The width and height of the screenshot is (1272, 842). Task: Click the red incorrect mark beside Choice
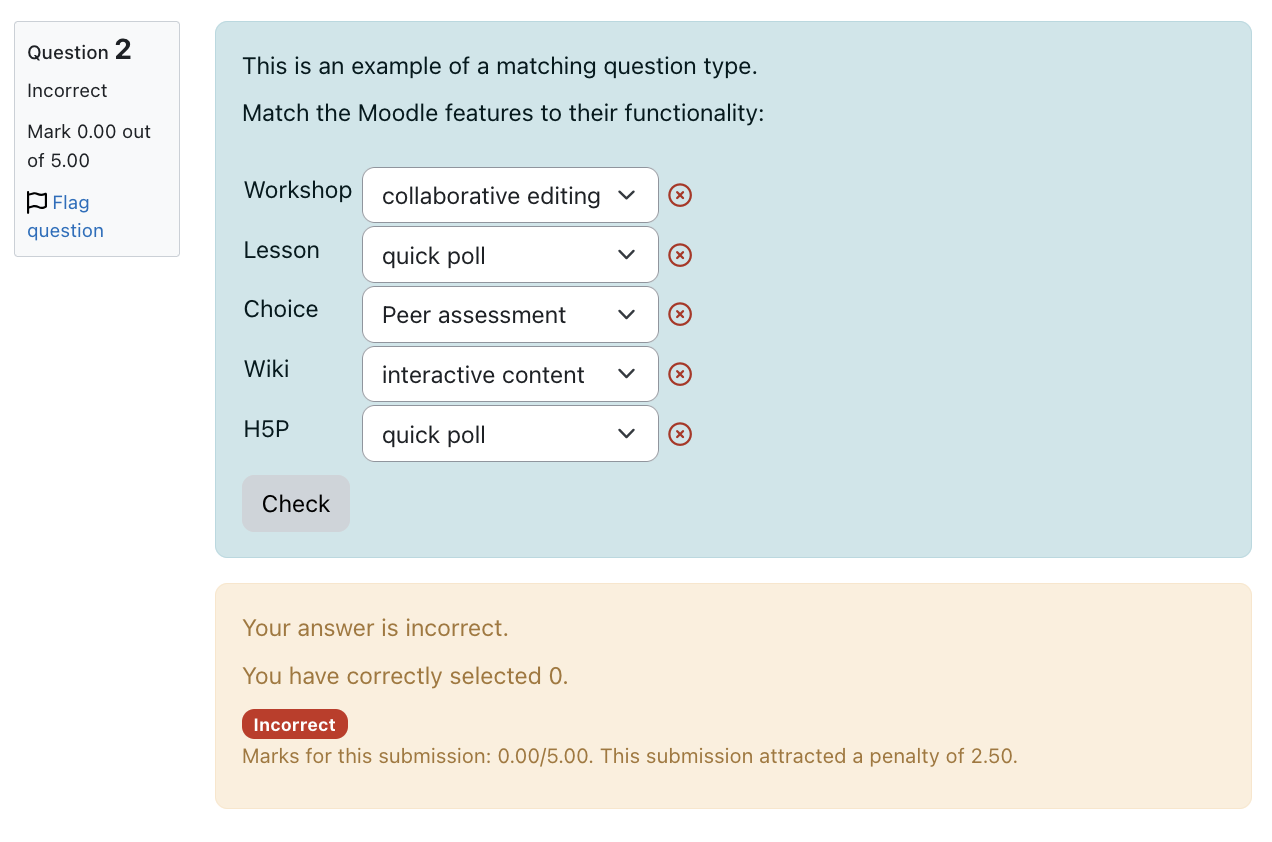680,314
